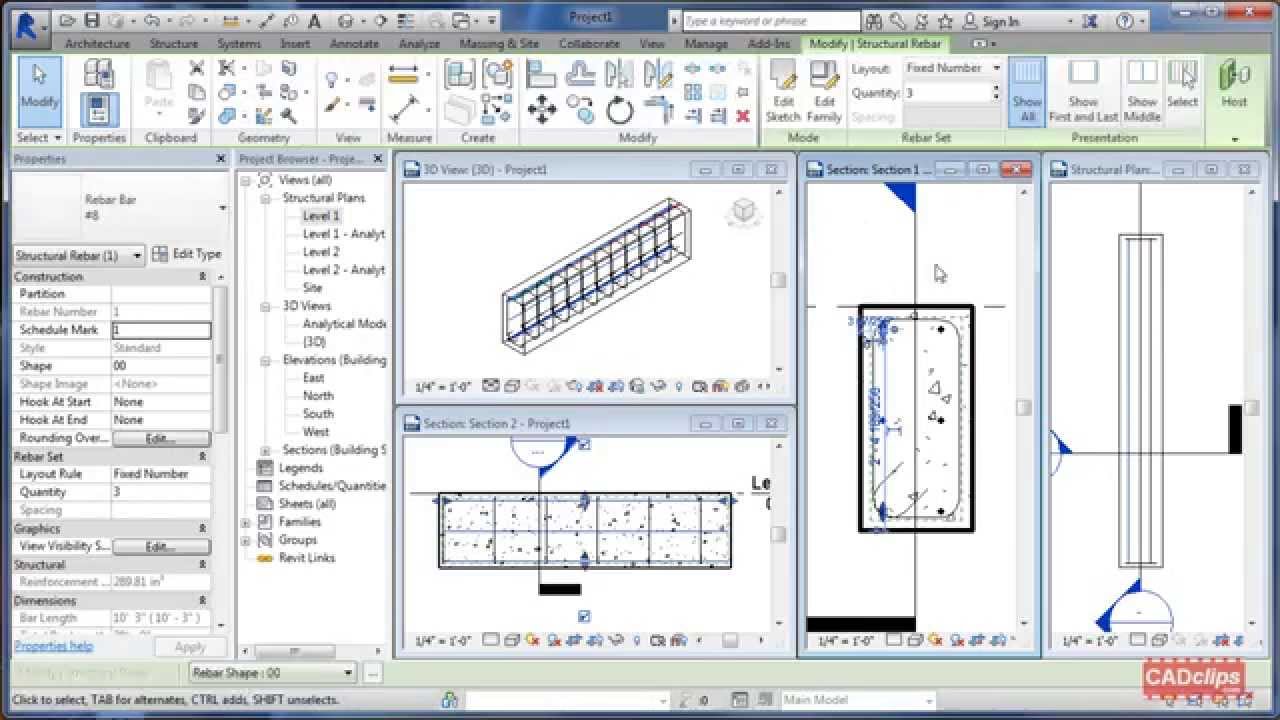
Task: Click the Apply button in Properties
Action: pyautogui.click(x=190, y=645)
